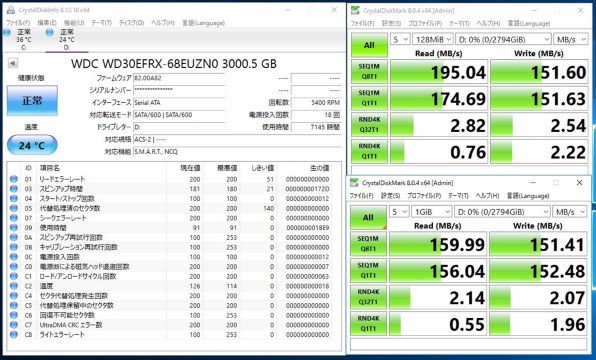596x360 pixels.
Task: Click status circle for 04 スタート/ストップ回数
Action: pyautogui.click(x=14, y=198)
